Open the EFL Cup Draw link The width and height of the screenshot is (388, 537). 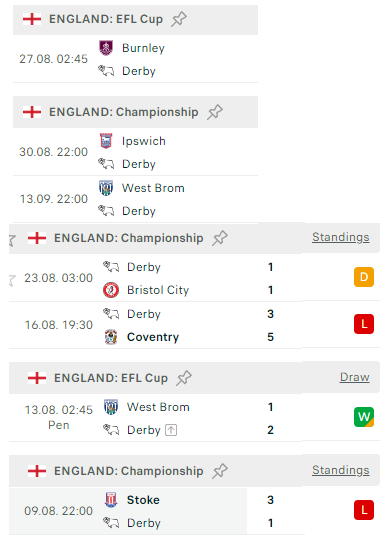click(x=354, y=377)
